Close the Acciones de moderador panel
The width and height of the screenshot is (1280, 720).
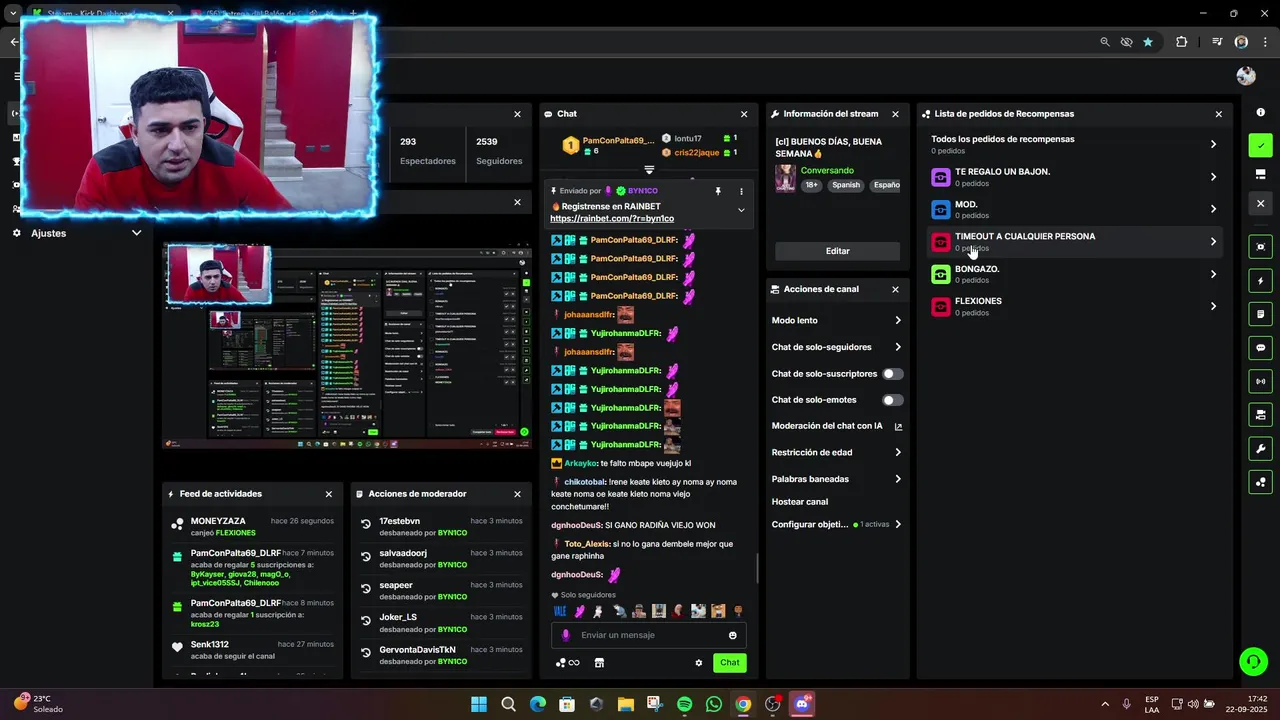click(x=517, y=494)
